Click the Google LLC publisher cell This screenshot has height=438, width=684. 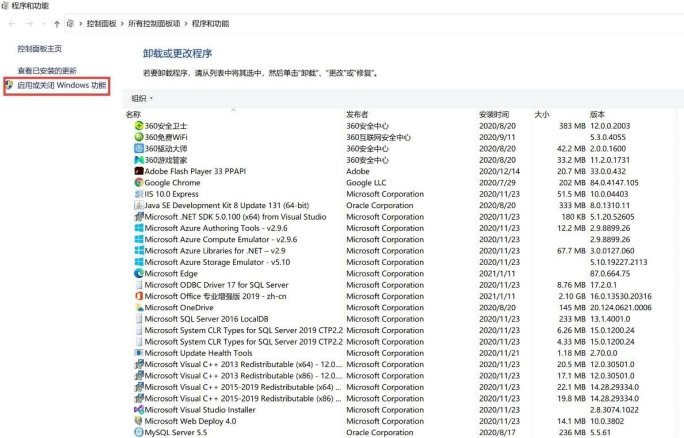(366, 182)
